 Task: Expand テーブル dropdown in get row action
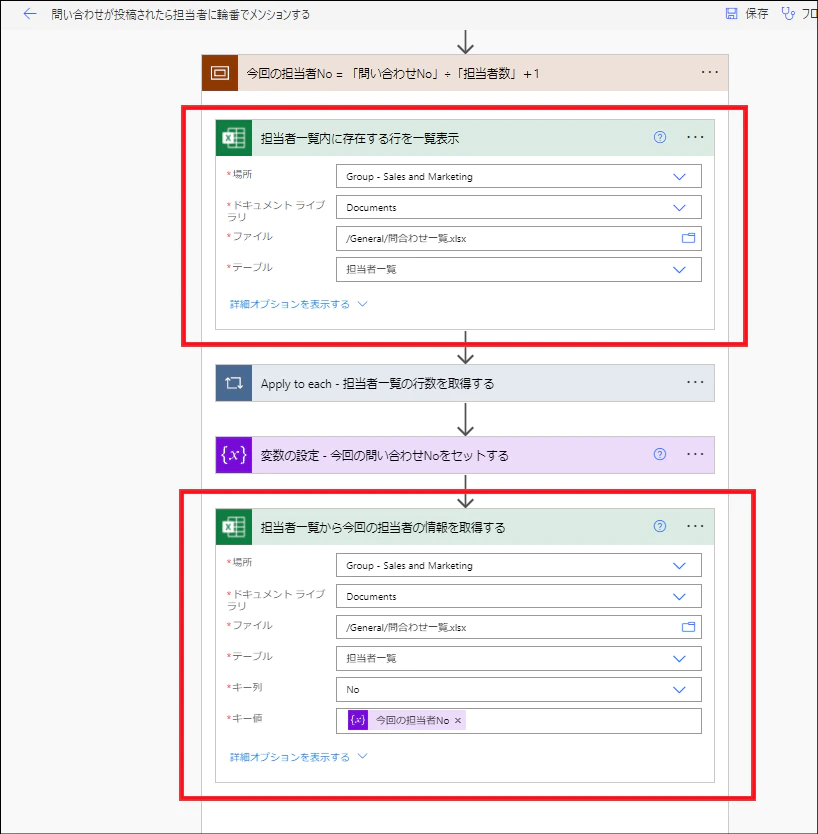(679, 658)
